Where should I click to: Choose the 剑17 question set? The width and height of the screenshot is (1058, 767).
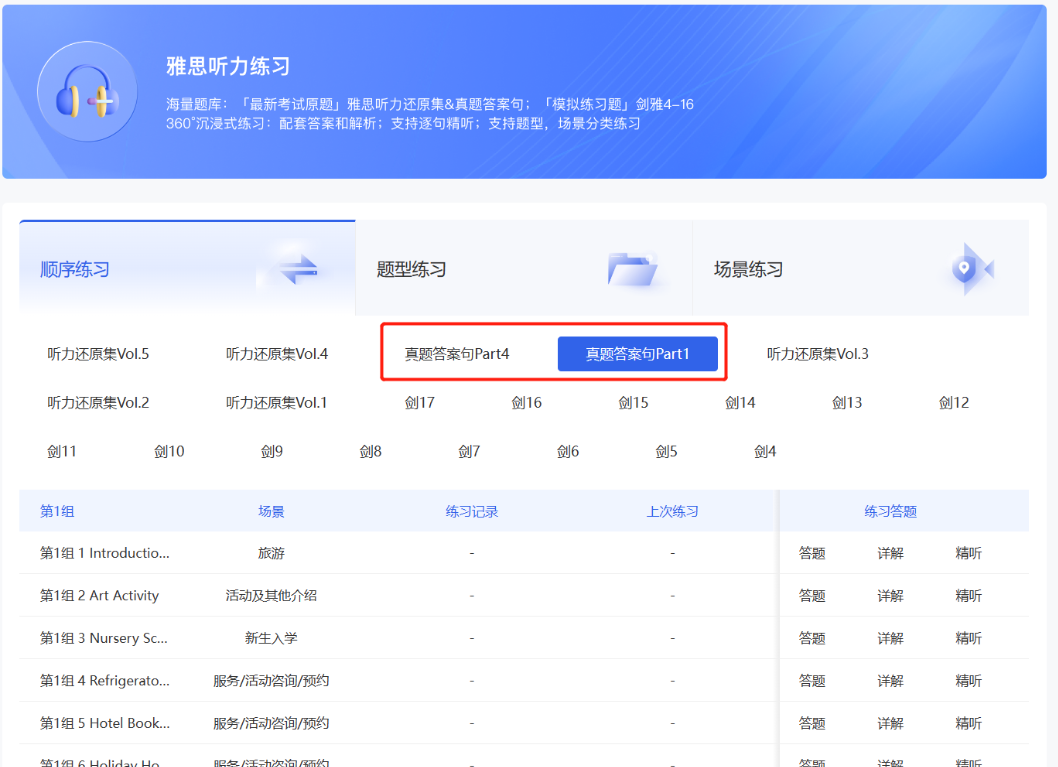420,403
